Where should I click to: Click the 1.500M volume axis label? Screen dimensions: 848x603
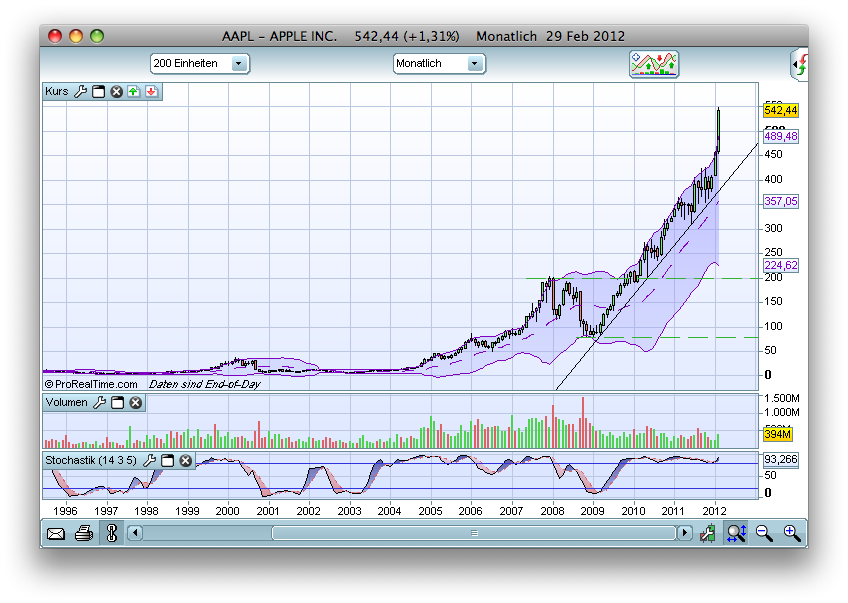[x=781, y=399]
